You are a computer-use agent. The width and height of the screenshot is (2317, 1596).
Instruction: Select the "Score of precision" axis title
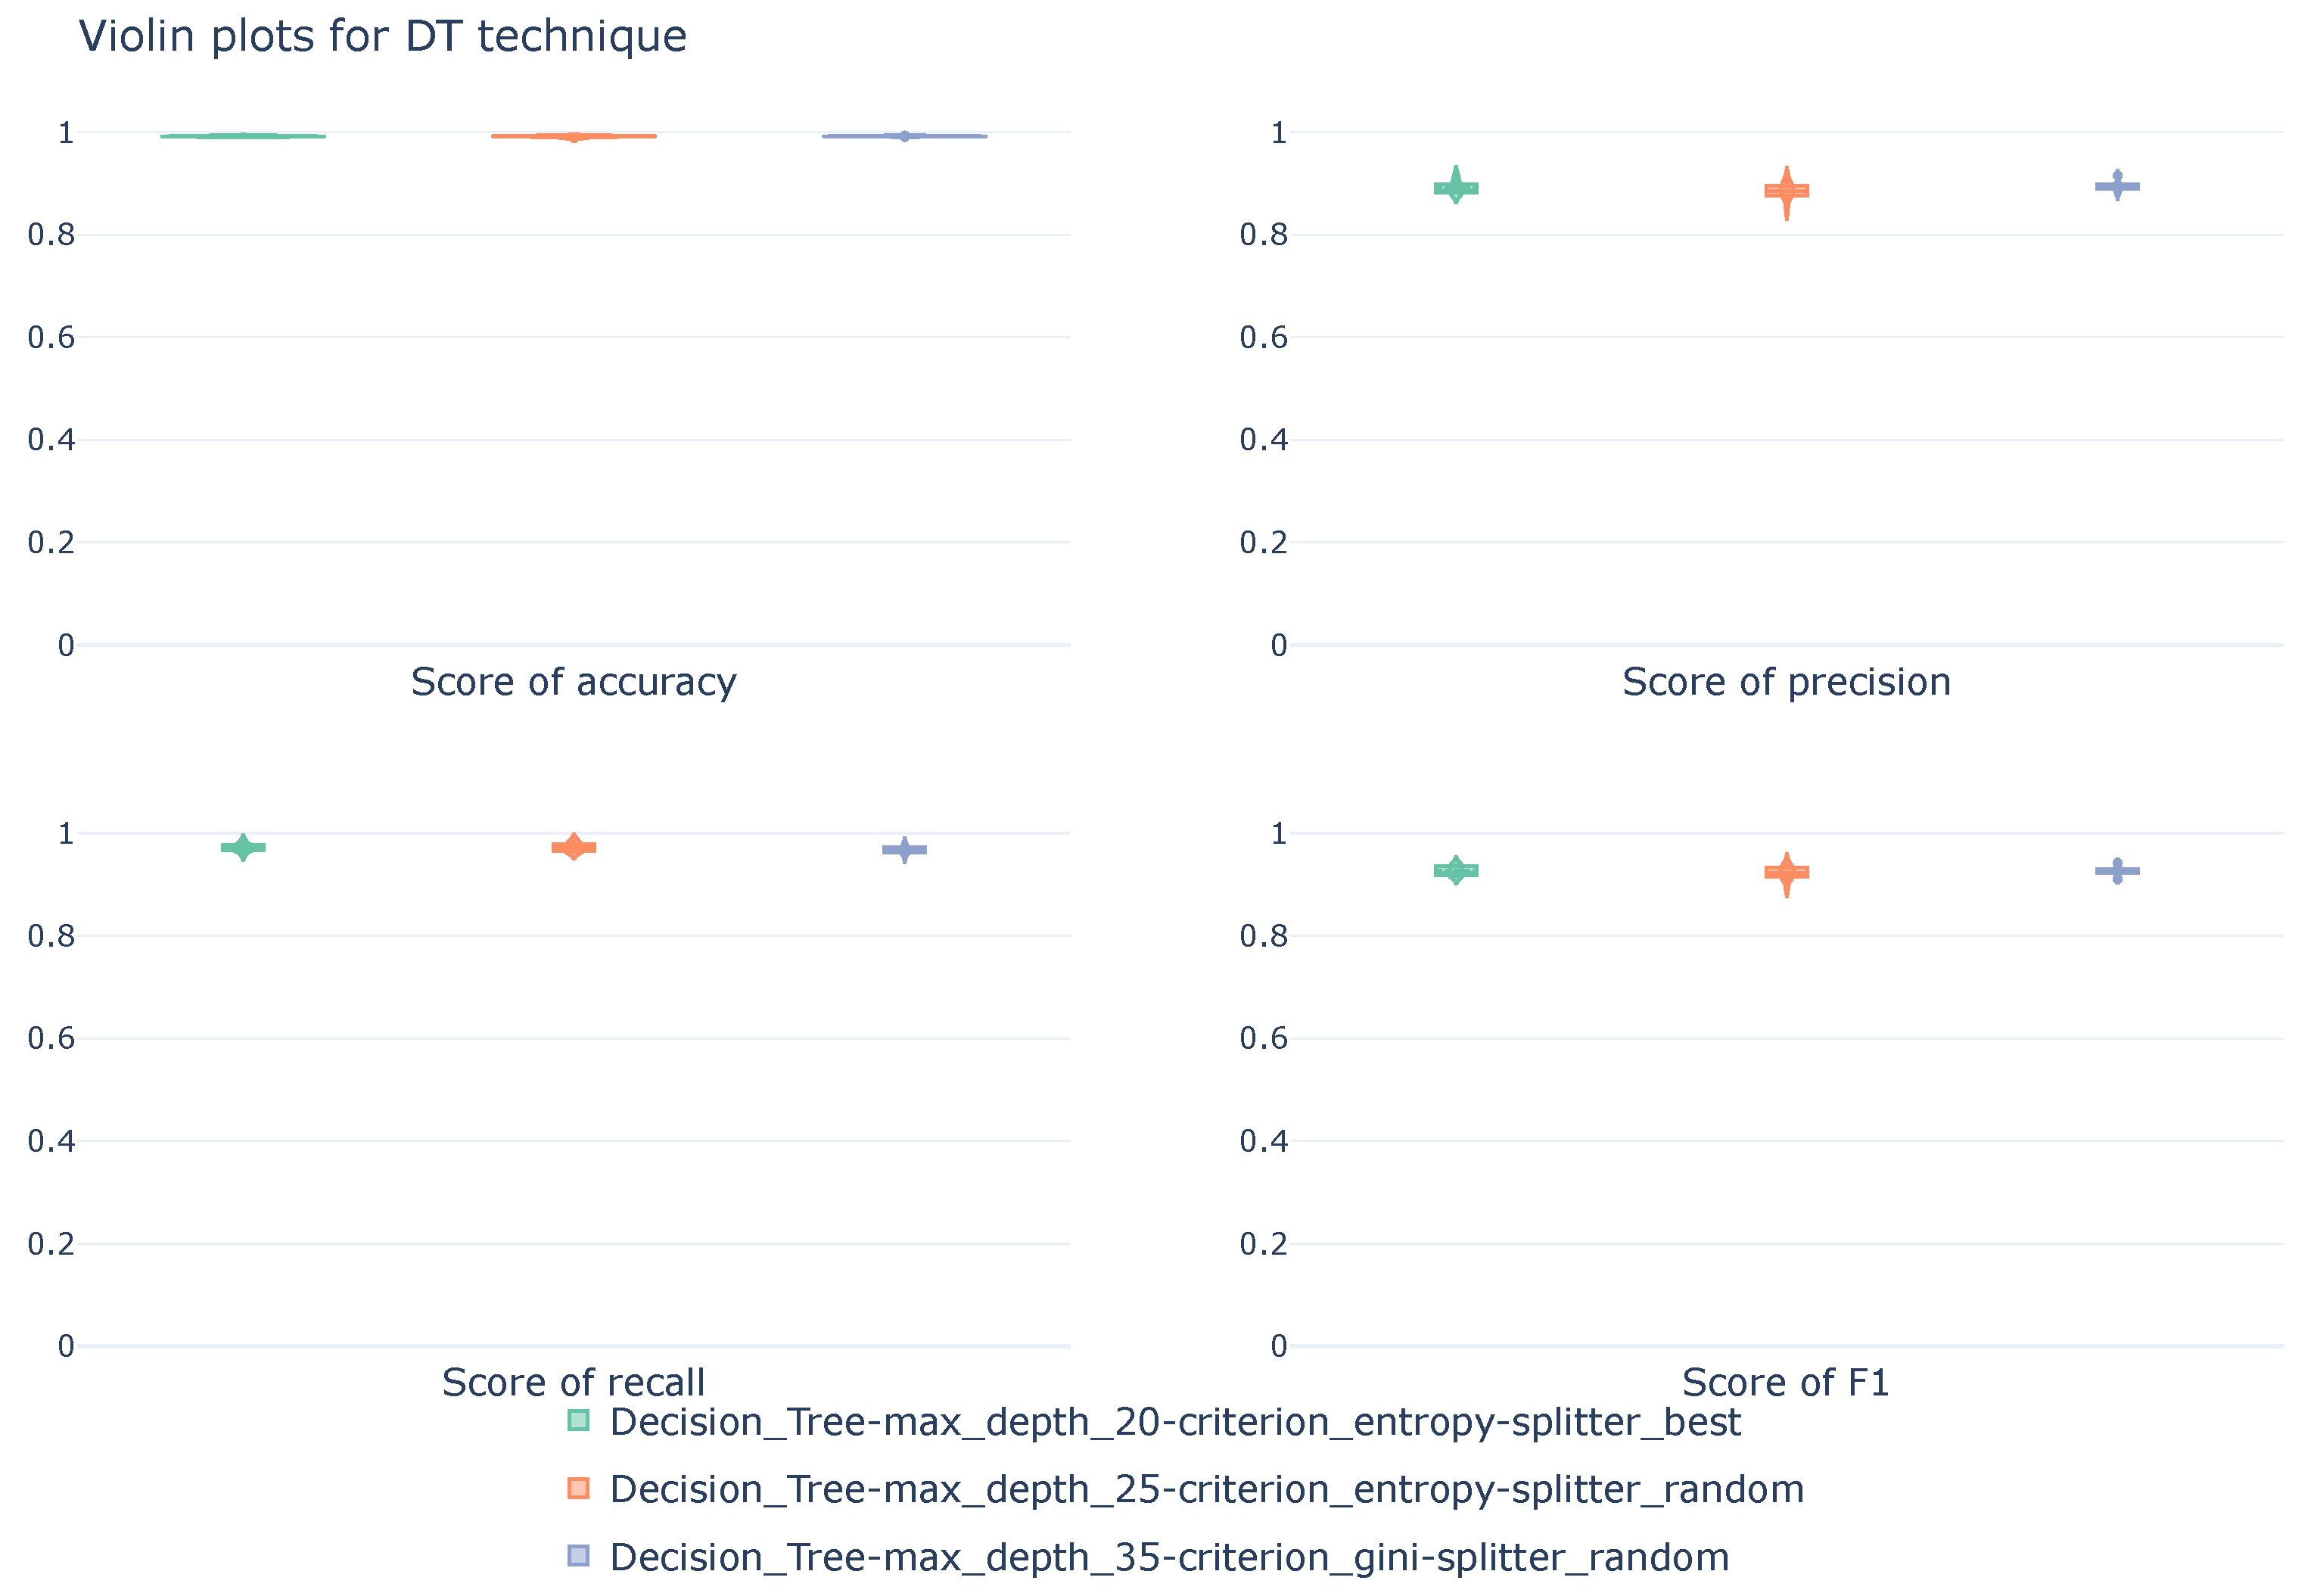pos(1786,682)
